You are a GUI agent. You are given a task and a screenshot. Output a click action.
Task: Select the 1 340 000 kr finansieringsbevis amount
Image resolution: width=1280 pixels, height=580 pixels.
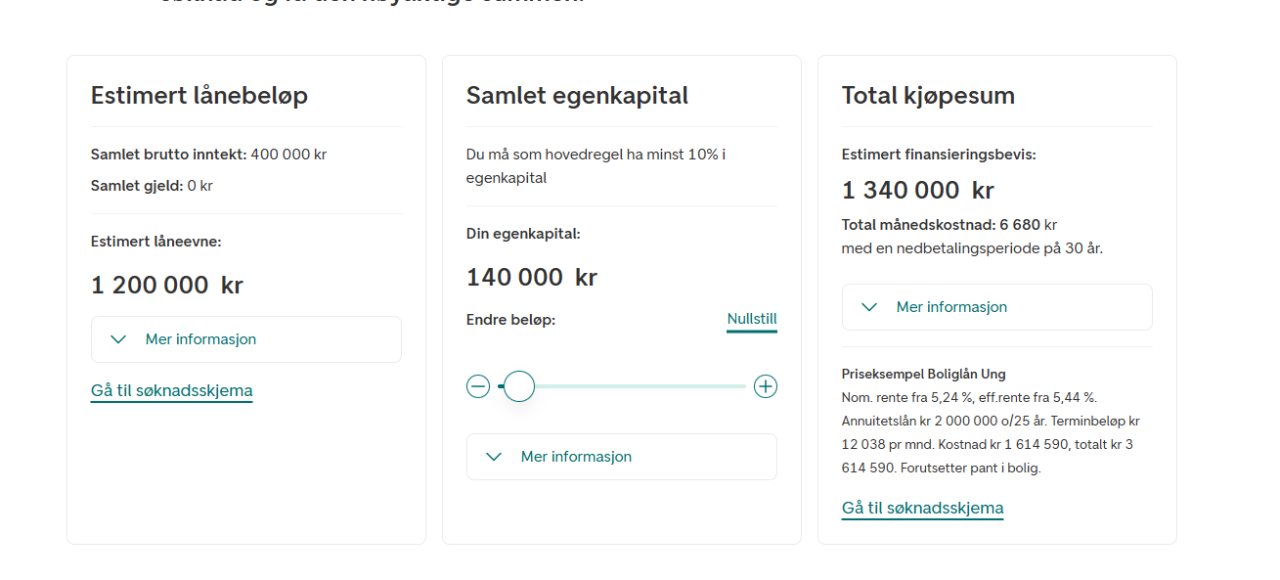[x=918, y=190]
